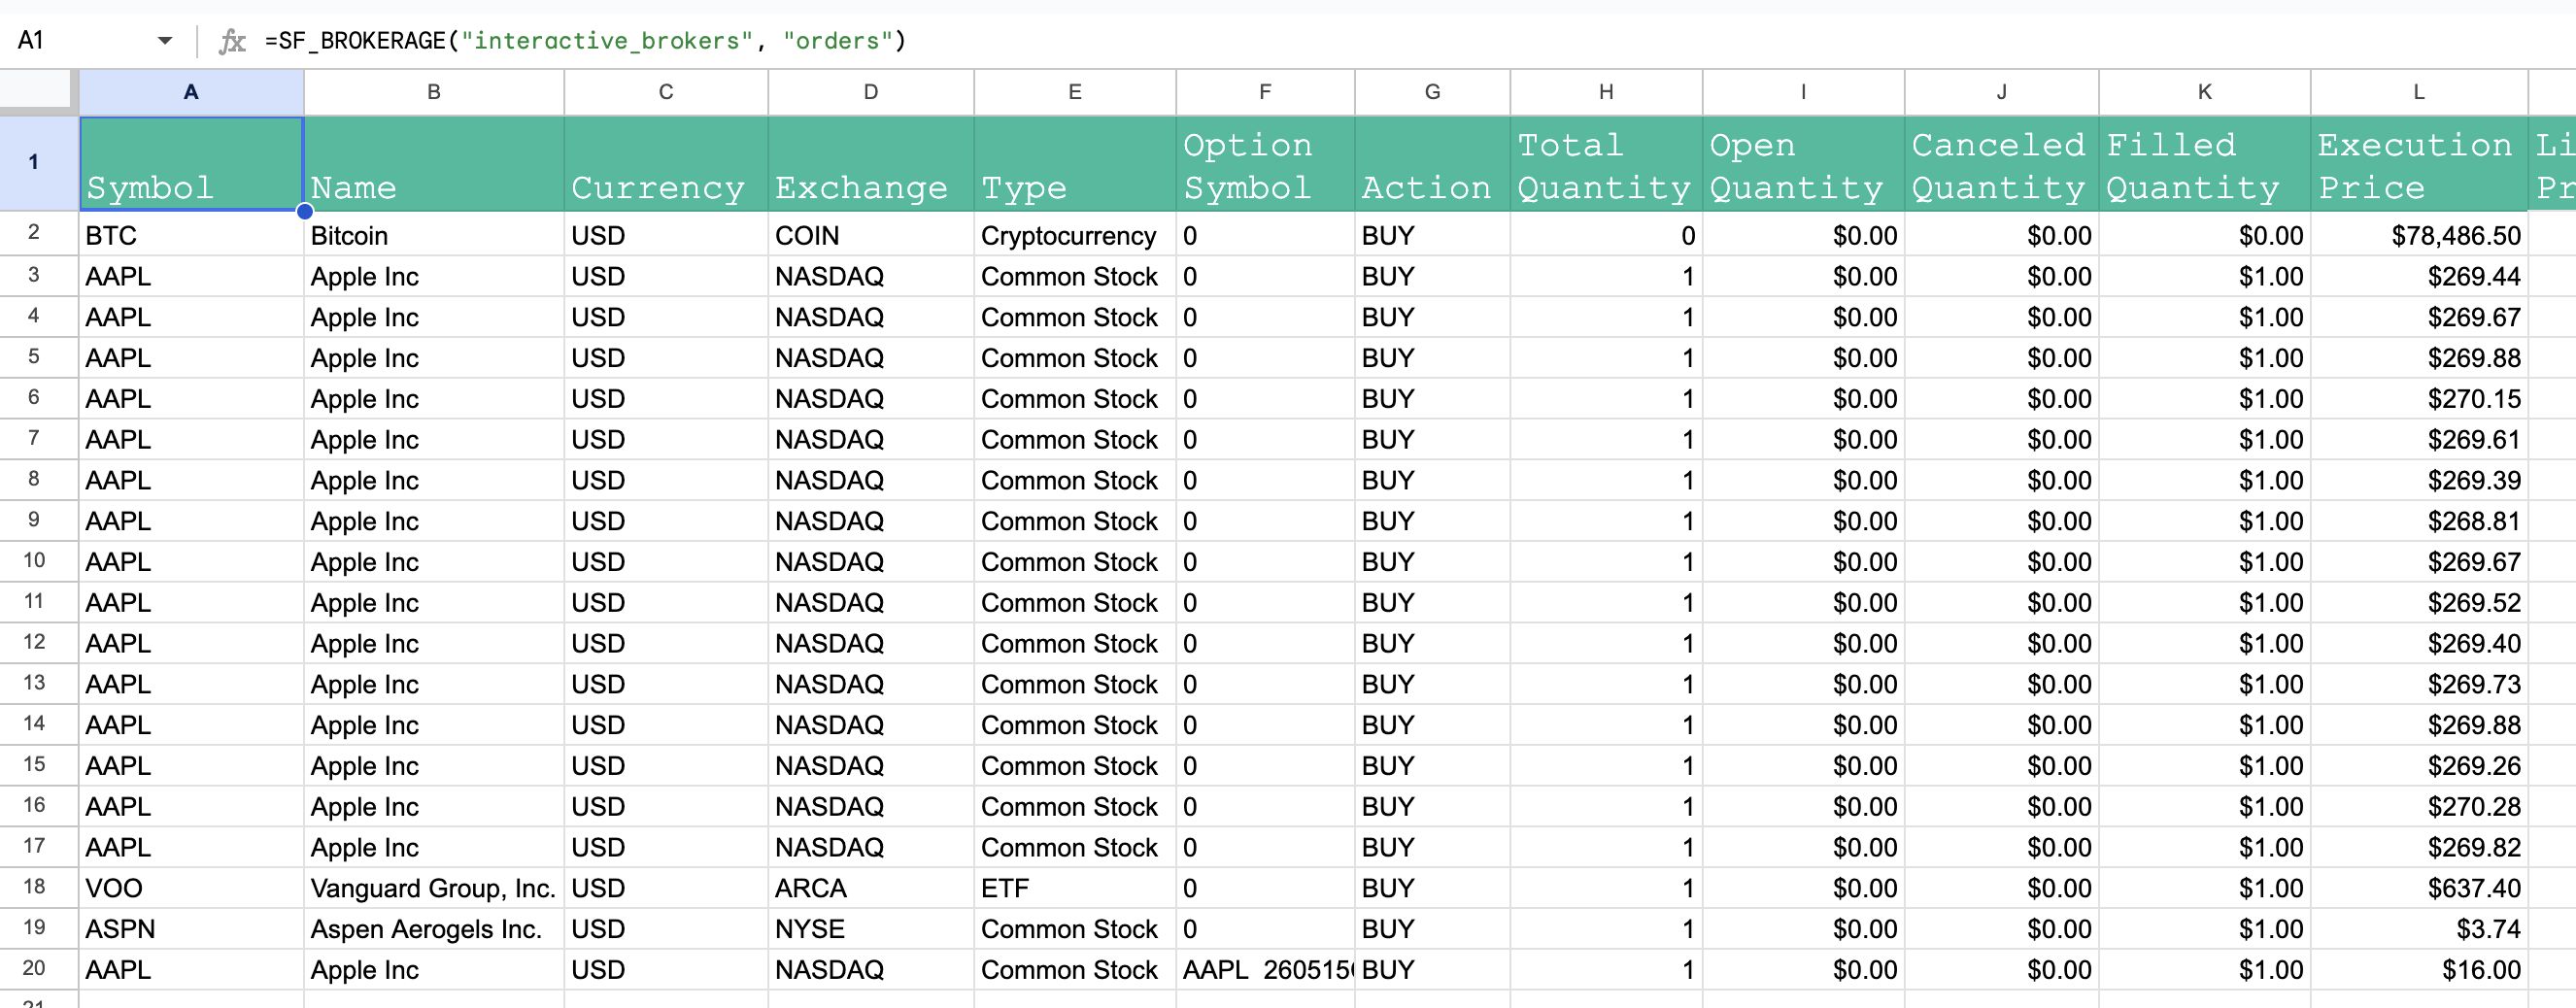Screen dimensions: 2576x1008
Task: Click the Cryptocurrency type cell
Action: click(x=1075, y=235)
